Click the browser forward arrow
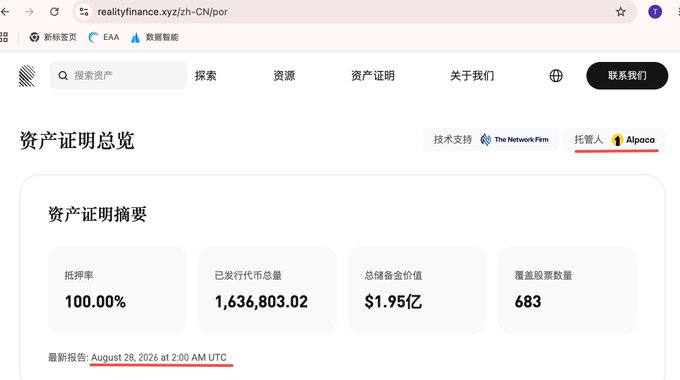Screen dimensions: 680x380 (x=29, y=12)
